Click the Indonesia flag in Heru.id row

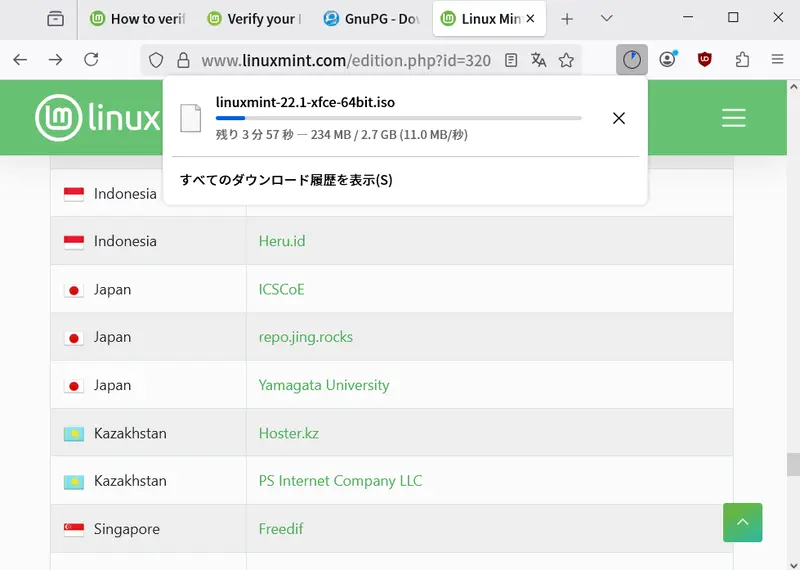73,242
